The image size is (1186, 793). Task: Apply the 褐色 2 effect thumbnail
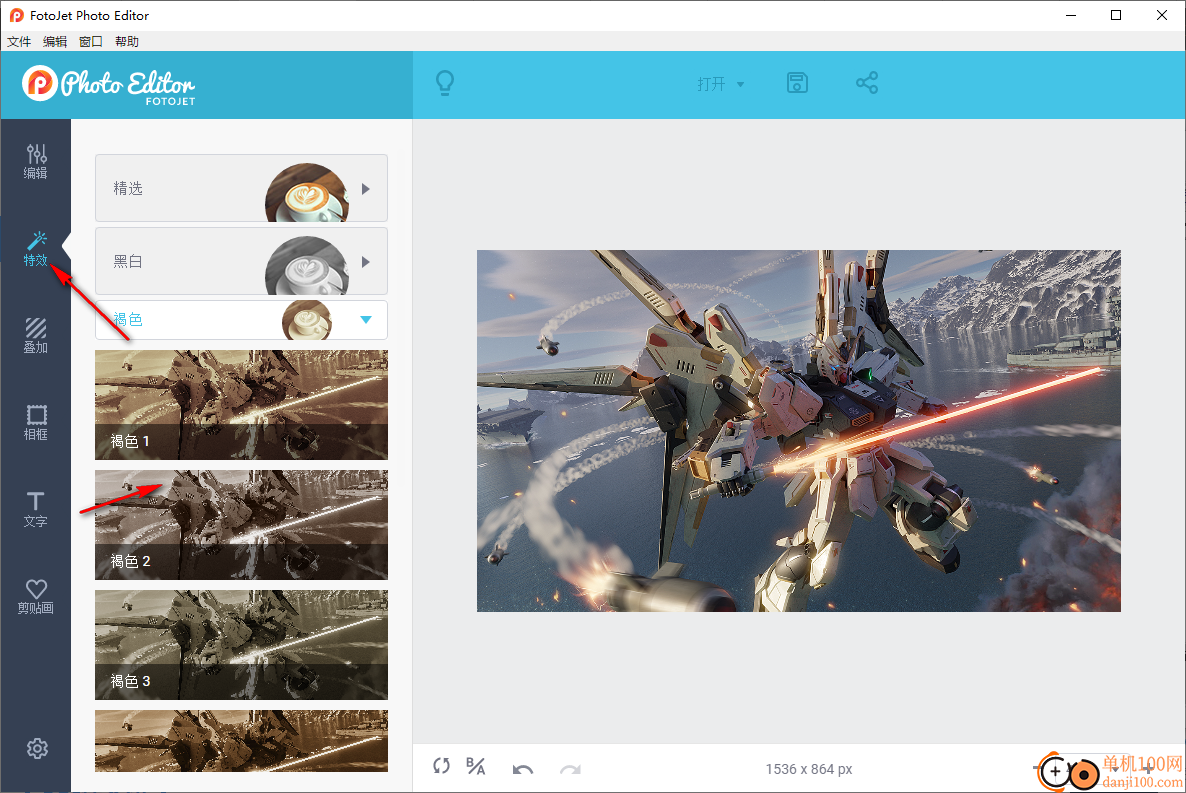pyautogui.click(x=241, y=525)
